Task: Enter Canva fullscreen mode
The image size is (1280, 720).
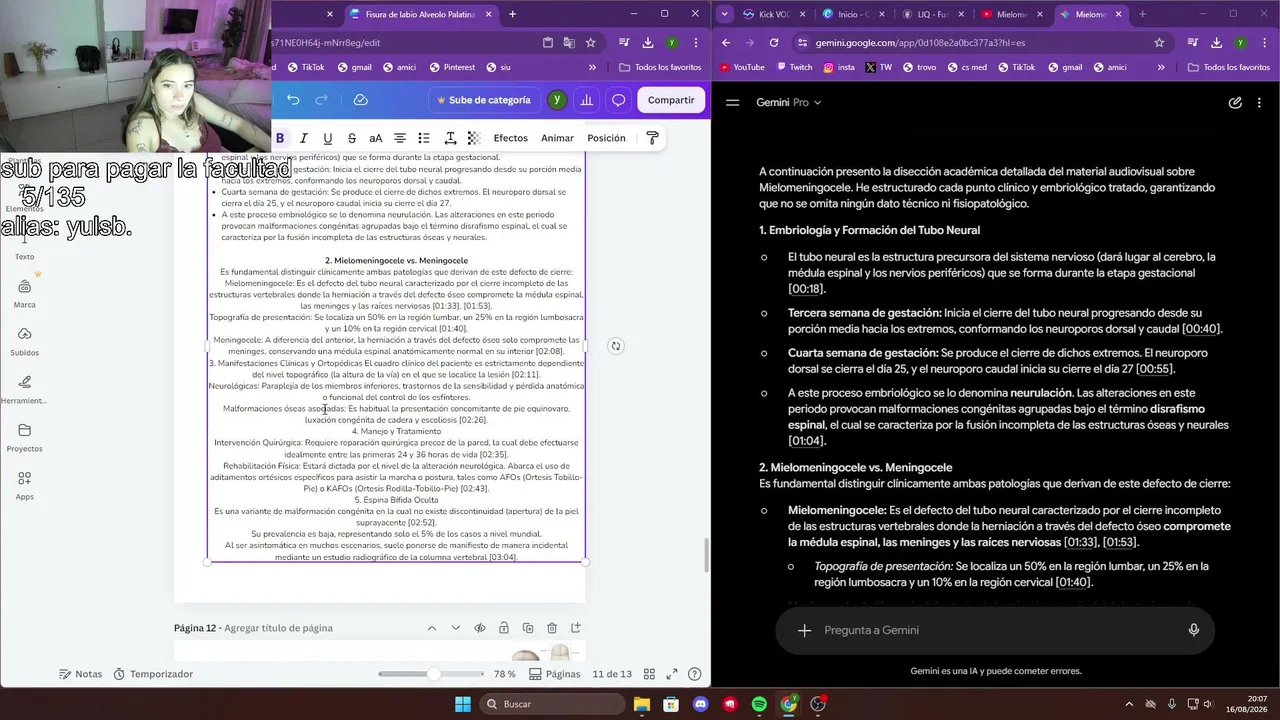Action: (673, 674)
